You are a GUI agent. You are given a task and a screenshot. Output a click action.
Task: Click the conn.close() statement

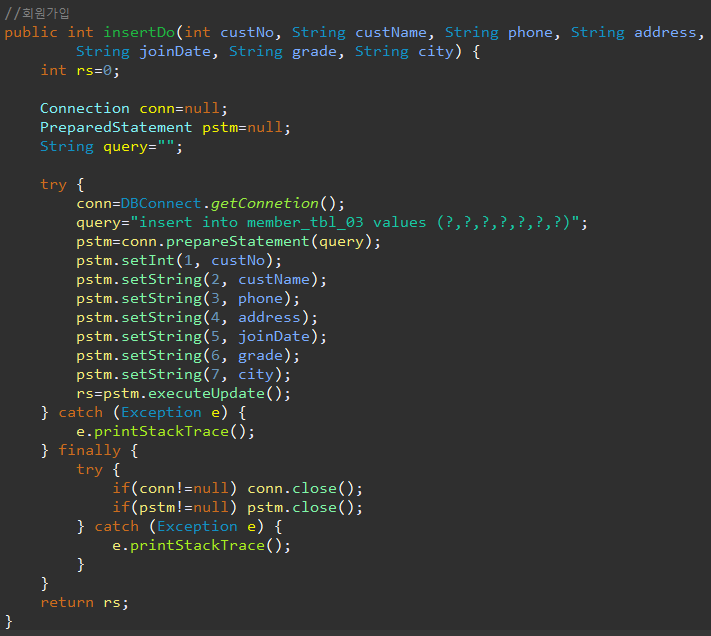click(x=305, y=489)
